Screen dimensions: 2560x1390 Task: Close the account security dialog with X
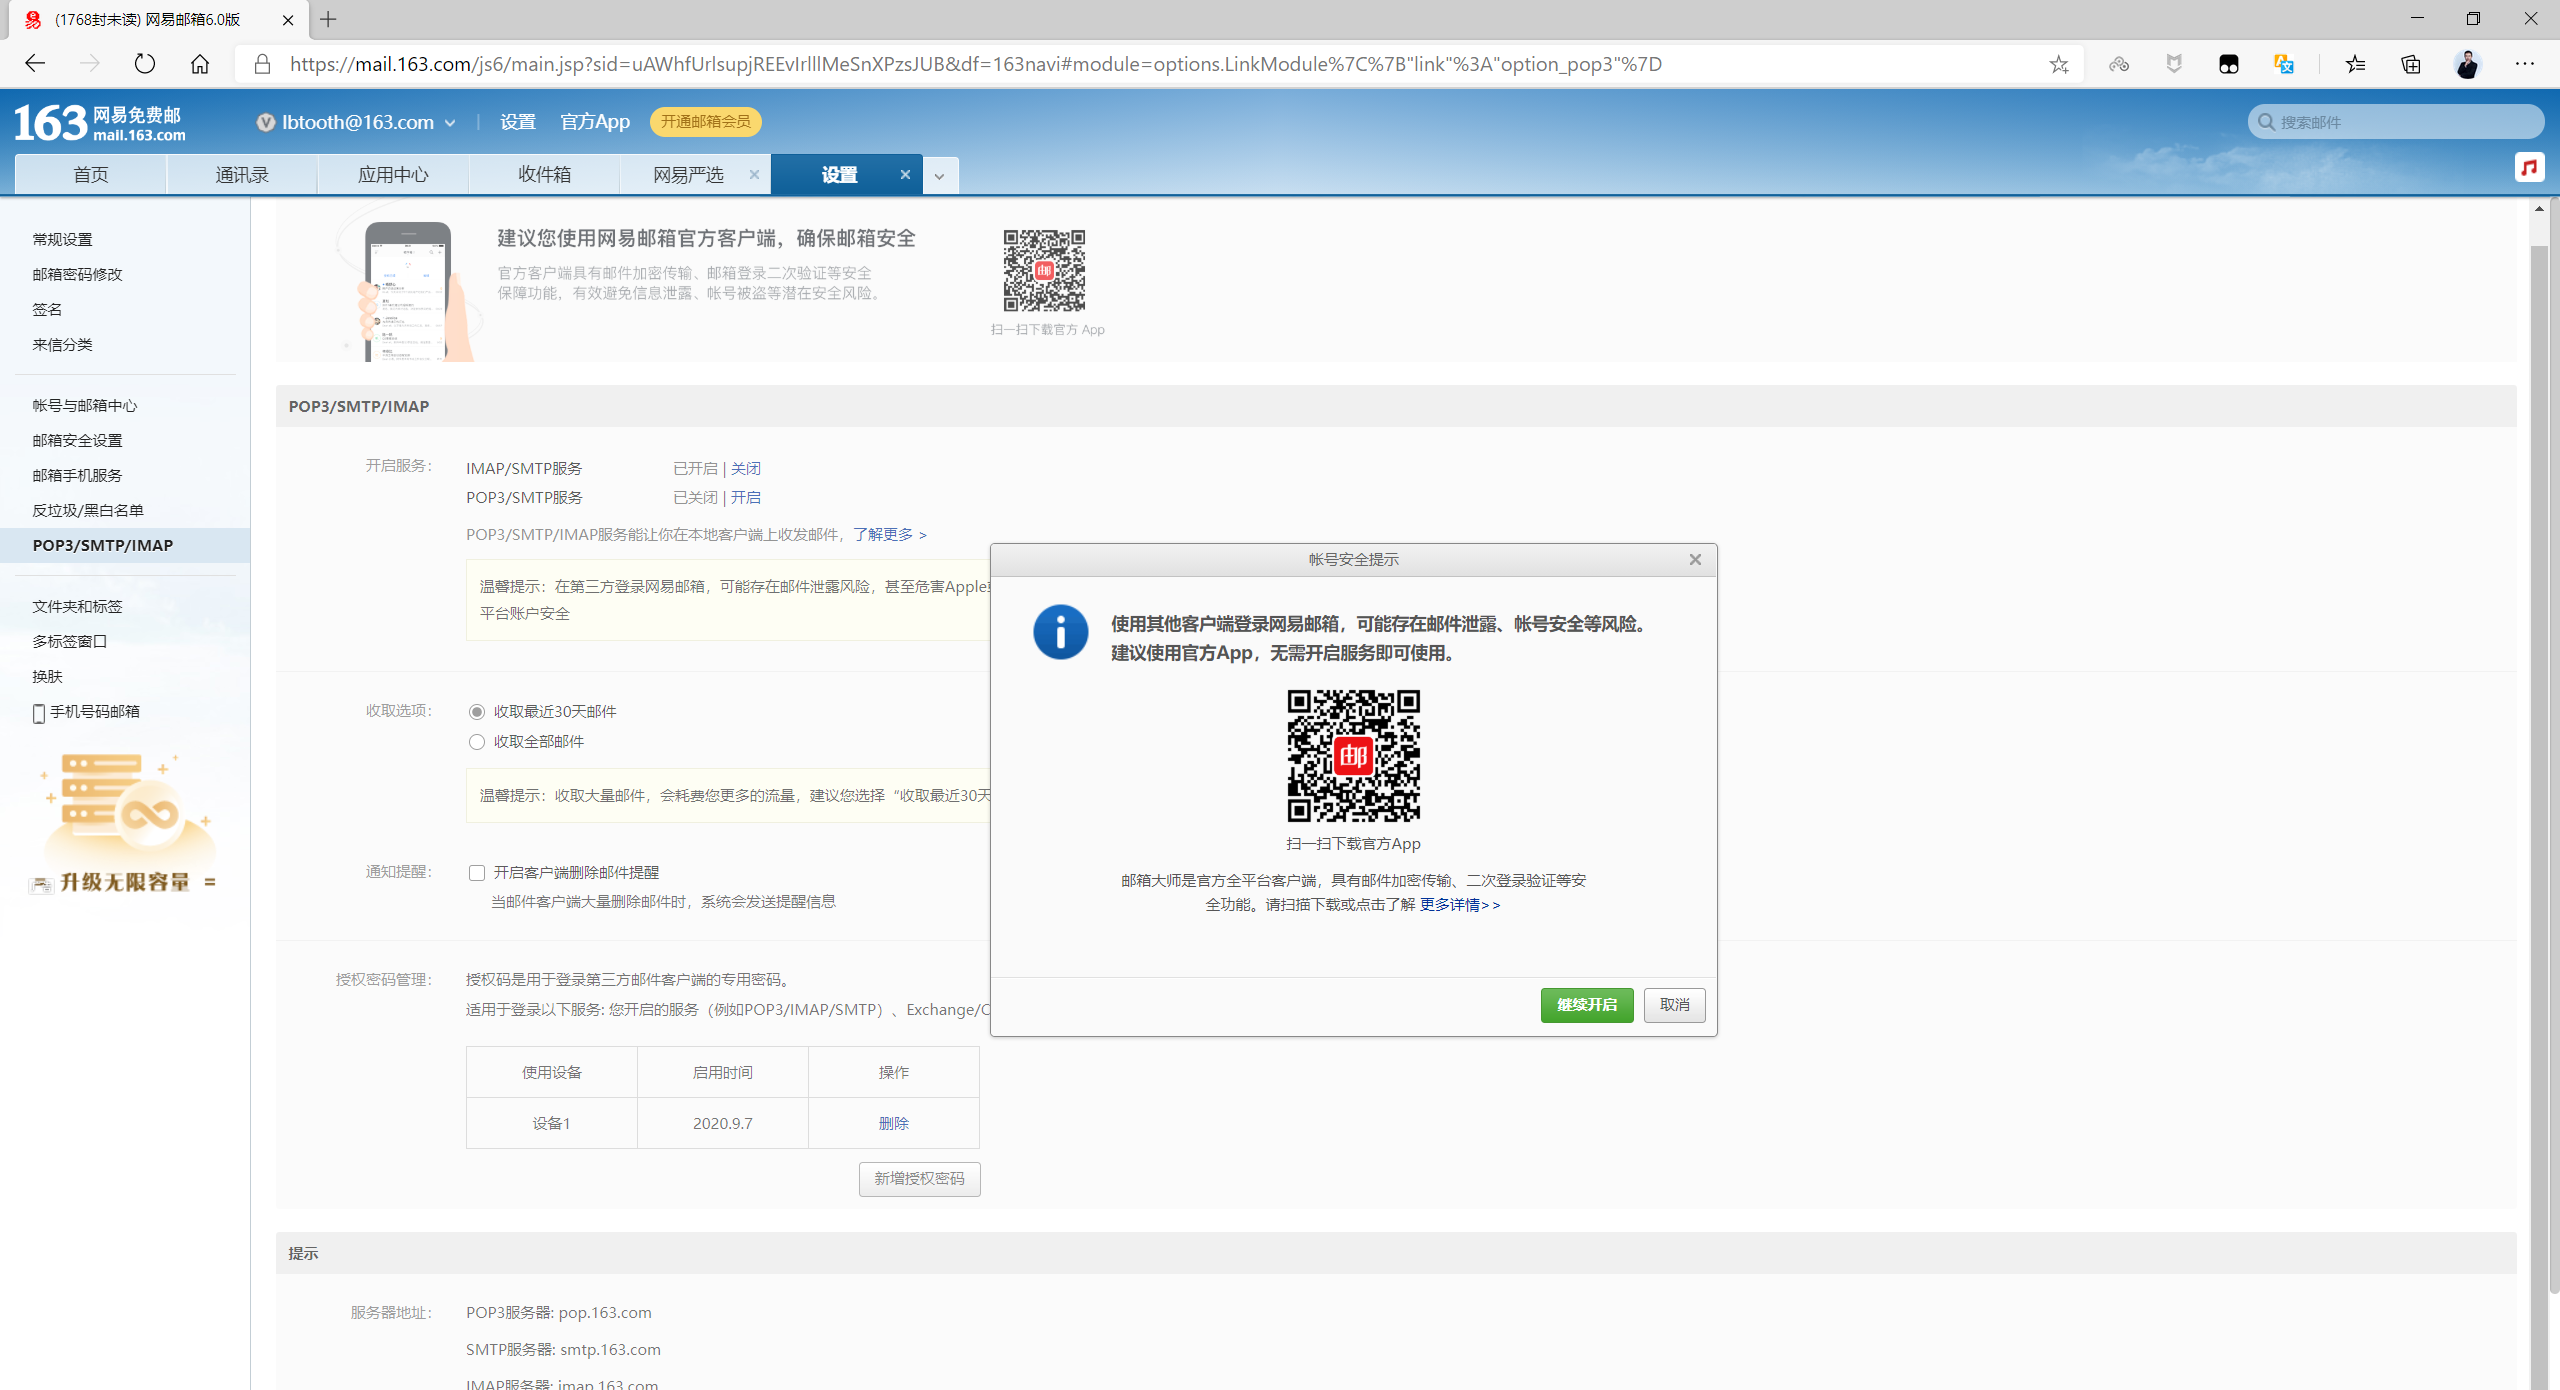[1695, 560]
